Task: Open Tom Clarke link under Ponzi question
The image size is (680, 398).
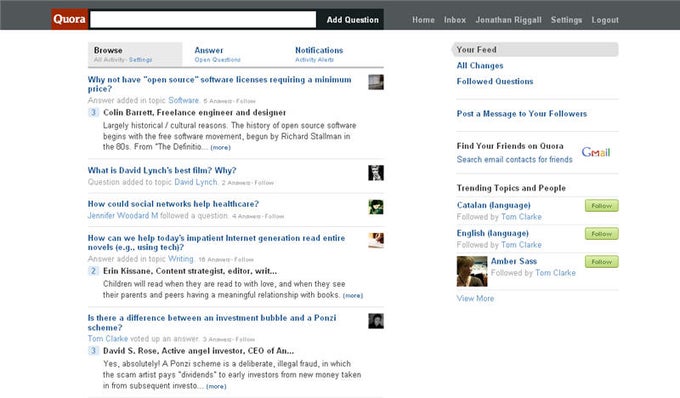Action: click(108, 339)
